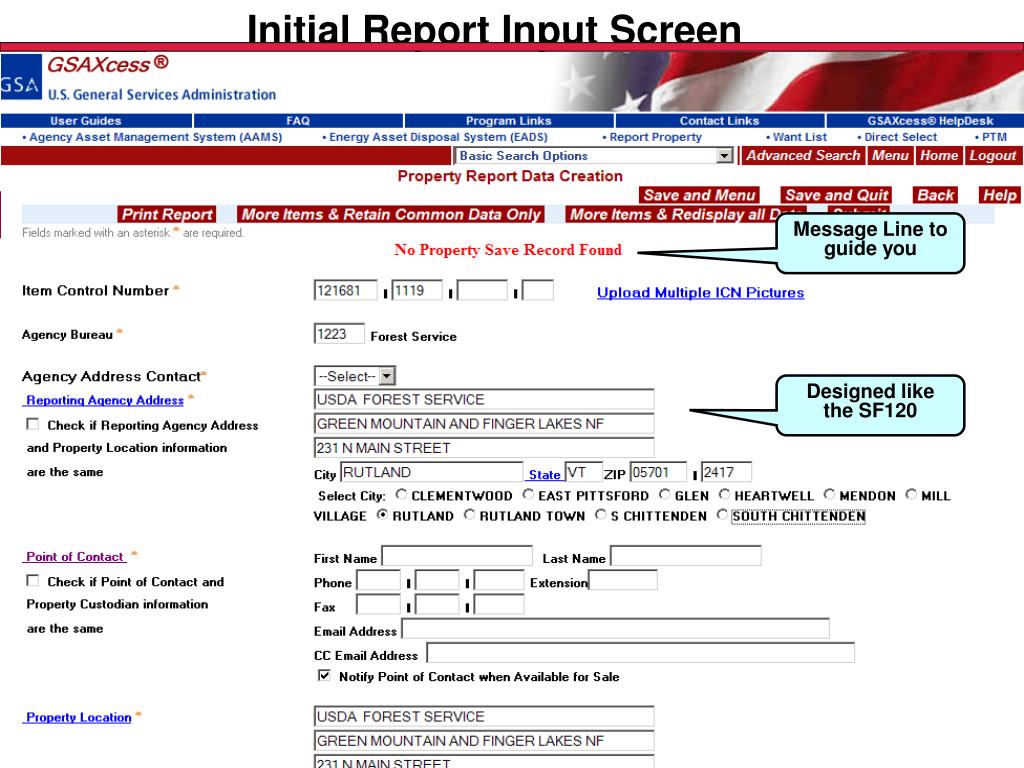Click the CC Email Address input field
This screenshot has height=768, width=1024.
click(641, 653)
